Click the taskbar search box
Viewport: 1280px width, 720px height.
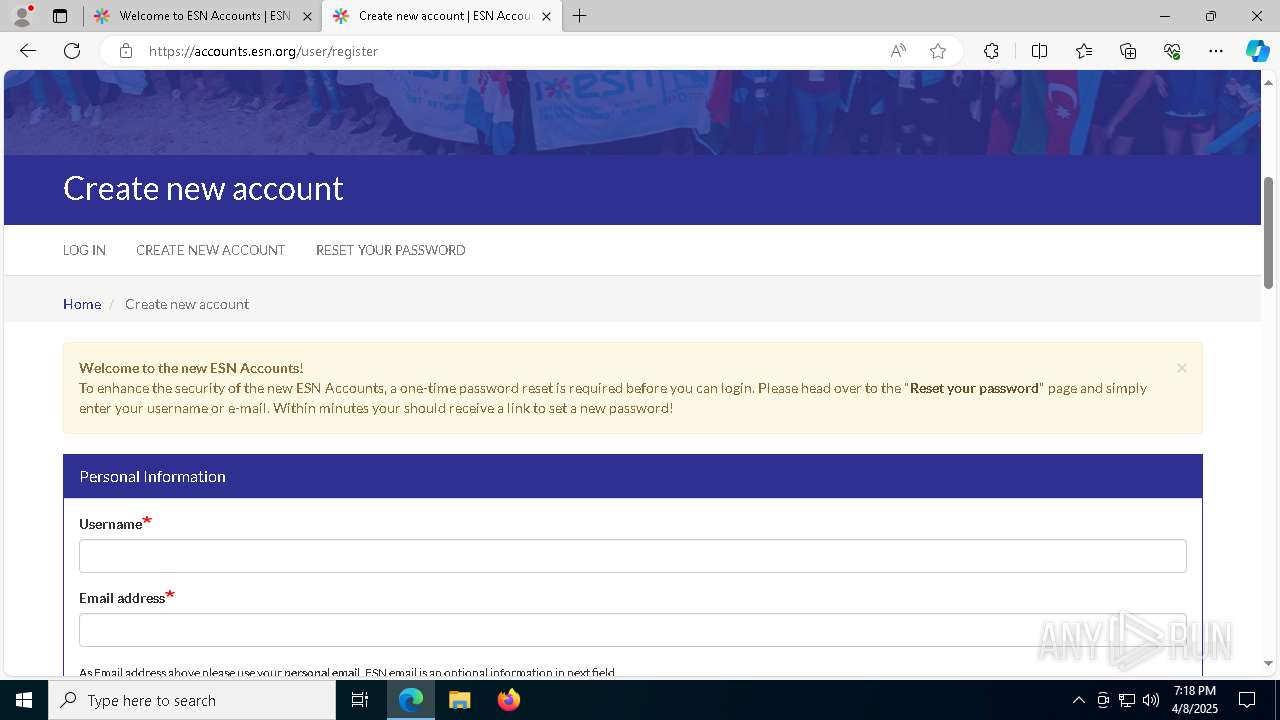tap(192, 700)
